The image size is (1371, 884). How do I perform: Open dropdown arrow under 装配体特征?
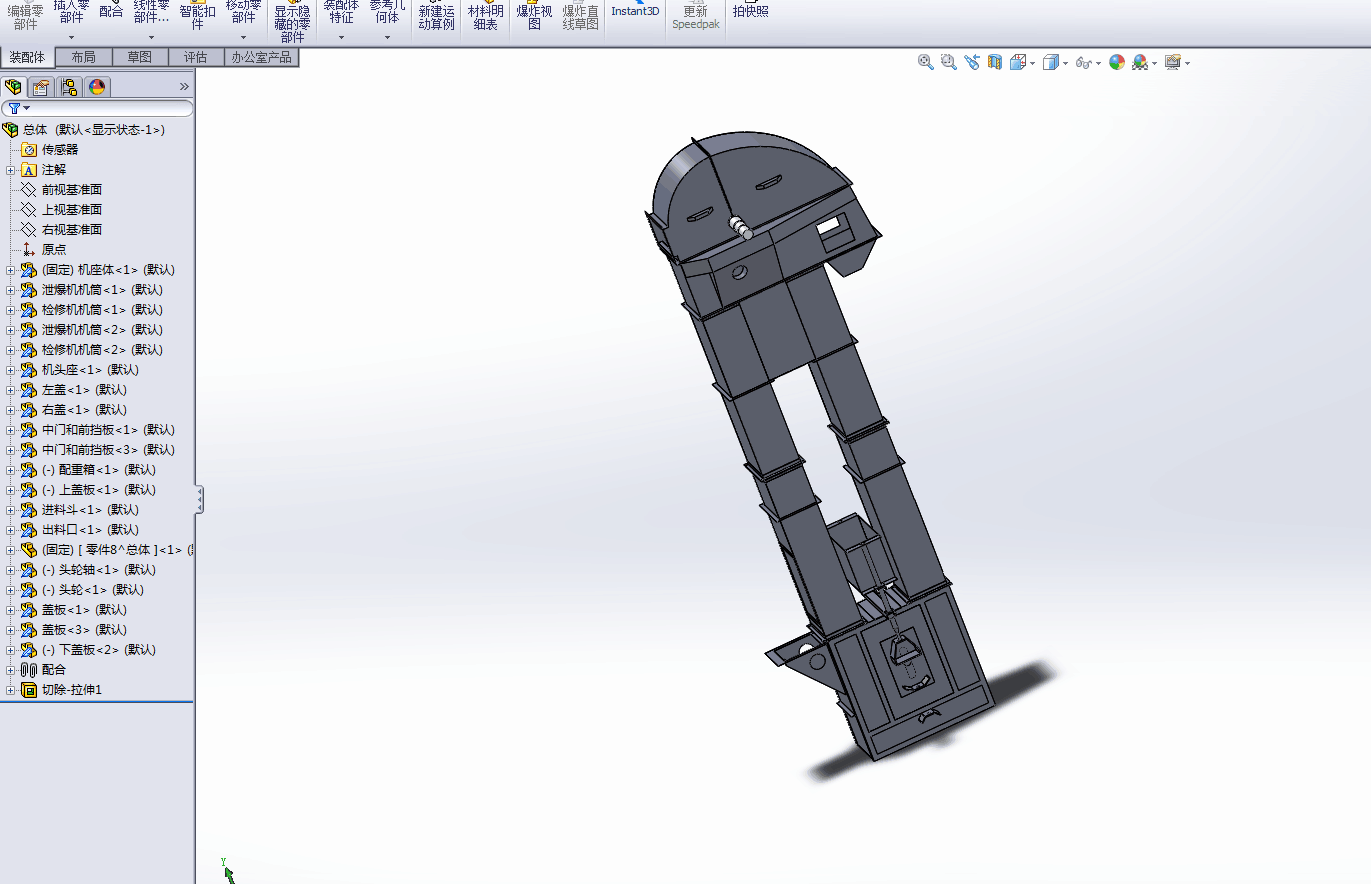coord(342,38)
